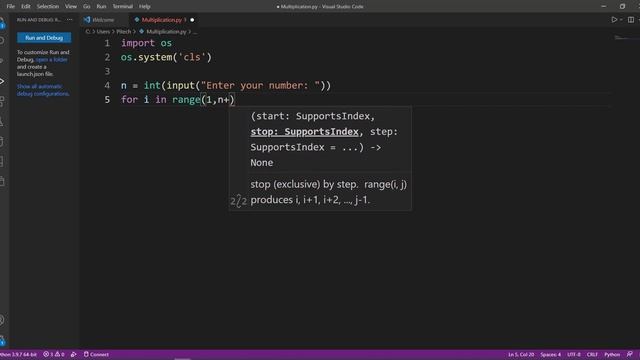Screen dimensions: 640x360
Task: Click the Spaces: 4 indentation indicator
Action: point(550,354)
